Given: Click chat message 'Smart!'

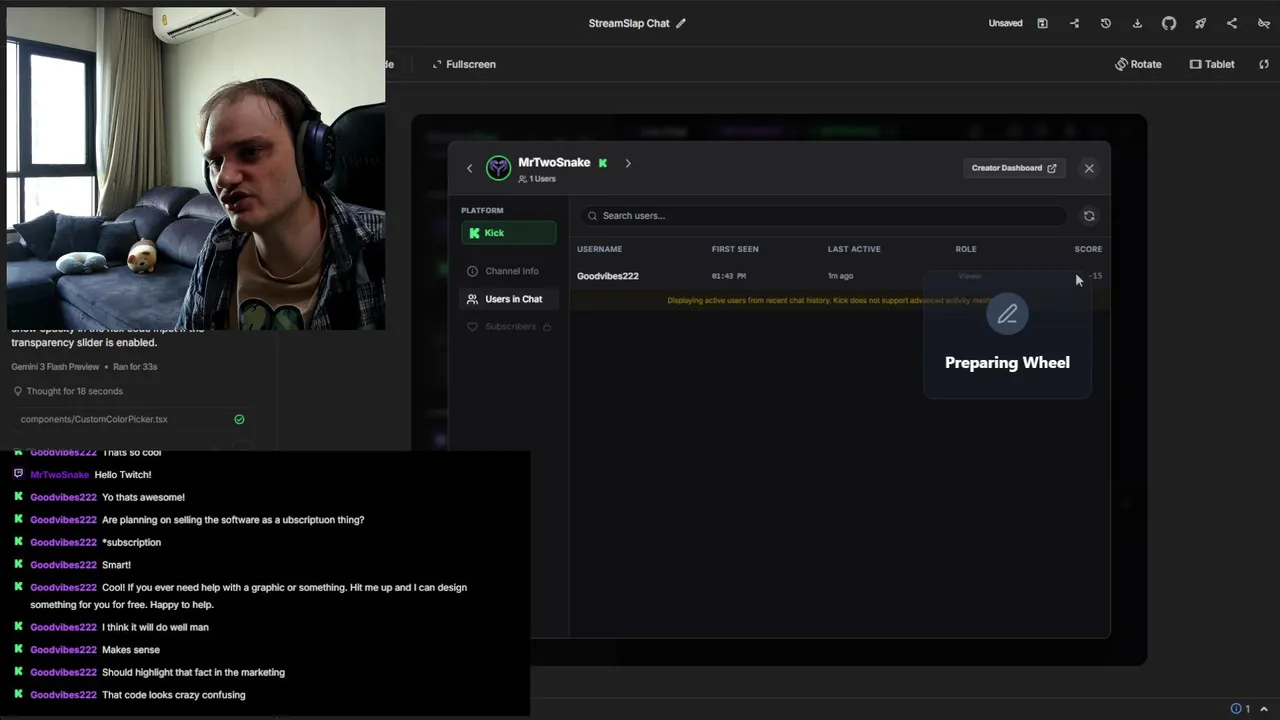Looking at the screenshot, I should (116, 565).
